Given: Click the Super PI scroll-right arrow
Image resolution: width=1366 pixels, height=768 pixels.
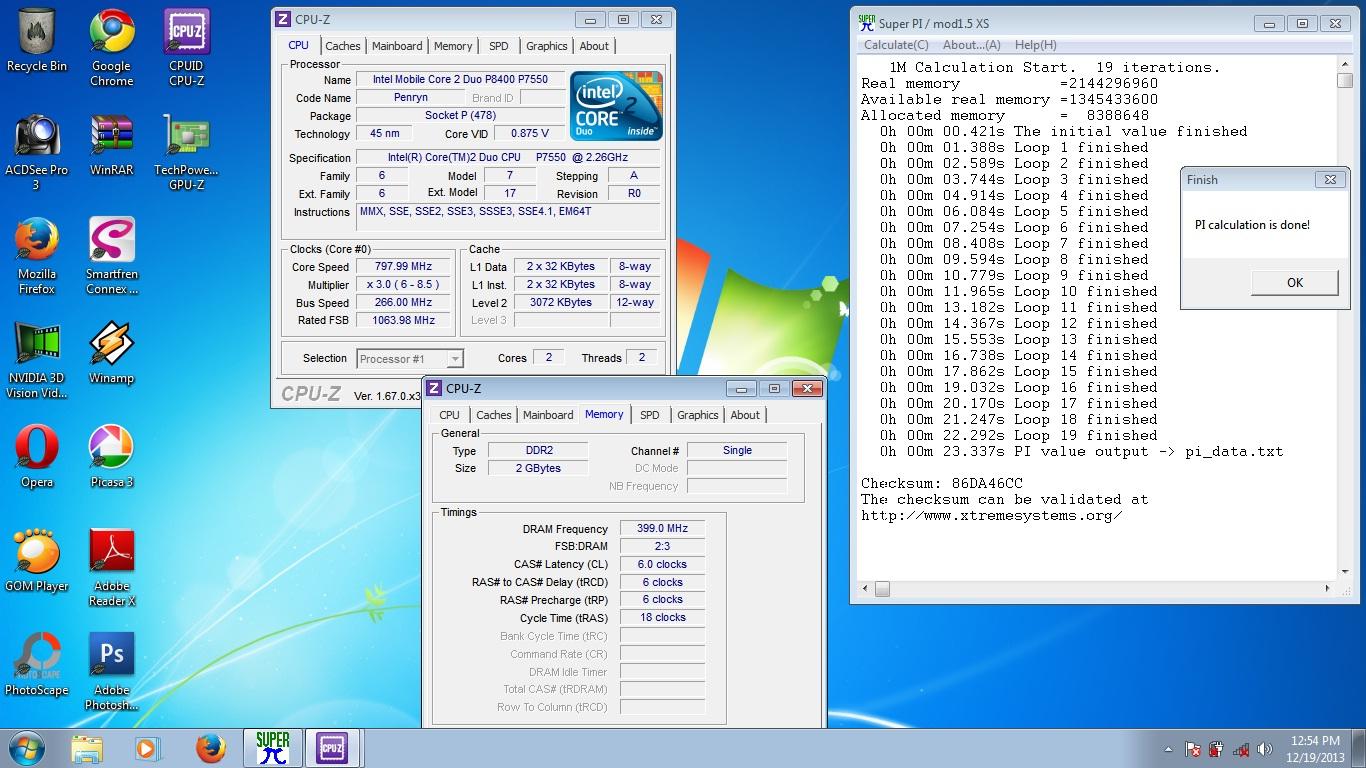Looking at the screenshot, I should pyautogui.click(x=1328, y=589).
